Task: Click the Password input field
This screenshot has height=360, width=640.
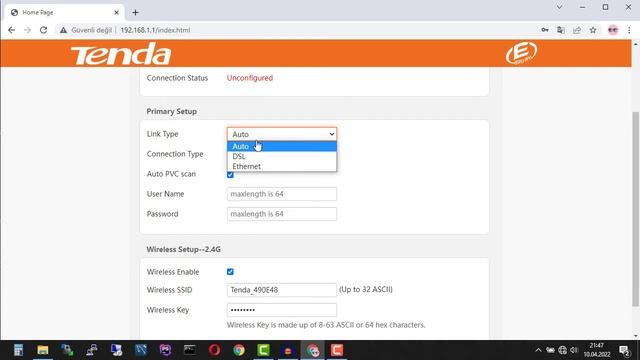Action: coord(282,214)
